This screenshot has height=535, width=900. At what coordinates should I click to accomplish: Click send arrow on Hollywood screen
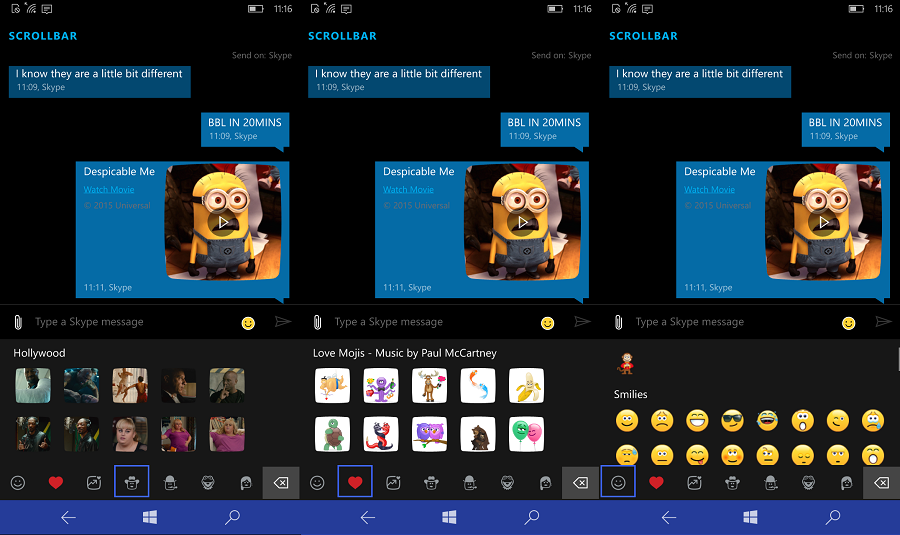tap(283, 321)
